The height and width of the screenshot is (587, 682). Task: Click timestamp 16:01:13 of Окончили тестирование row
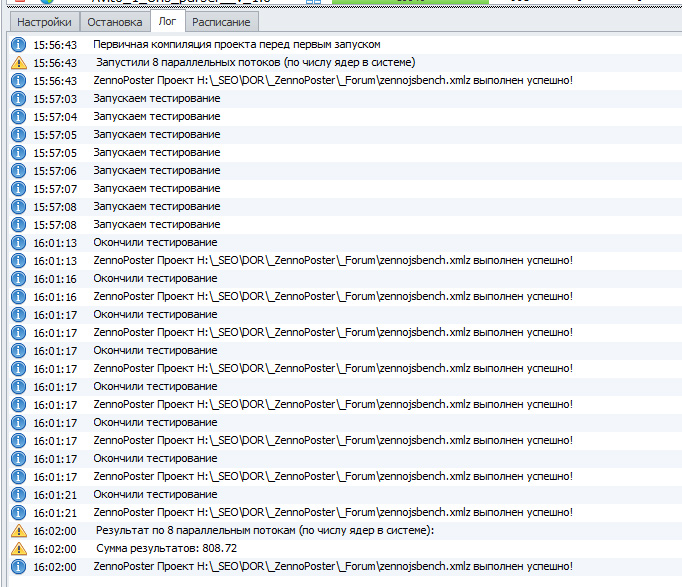pos(55,243)
